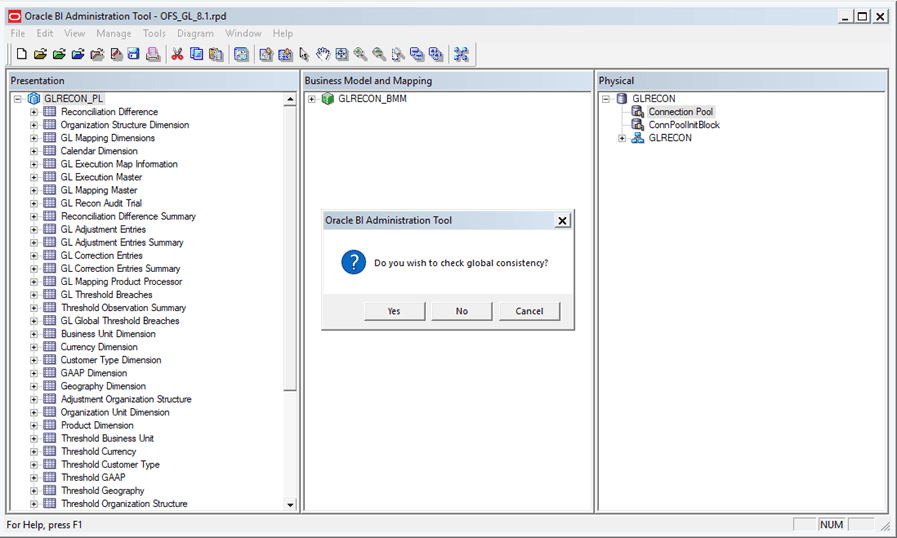
Task: Open the Tools menu
Action: point(154,33)
